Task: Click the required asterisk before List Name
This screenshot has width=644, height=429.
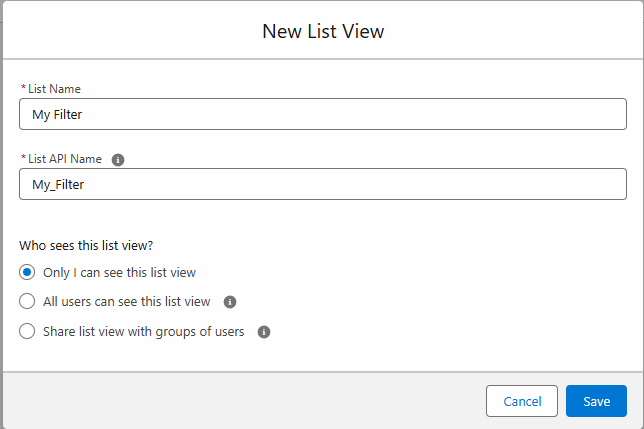Action: (x=23, y=89)
